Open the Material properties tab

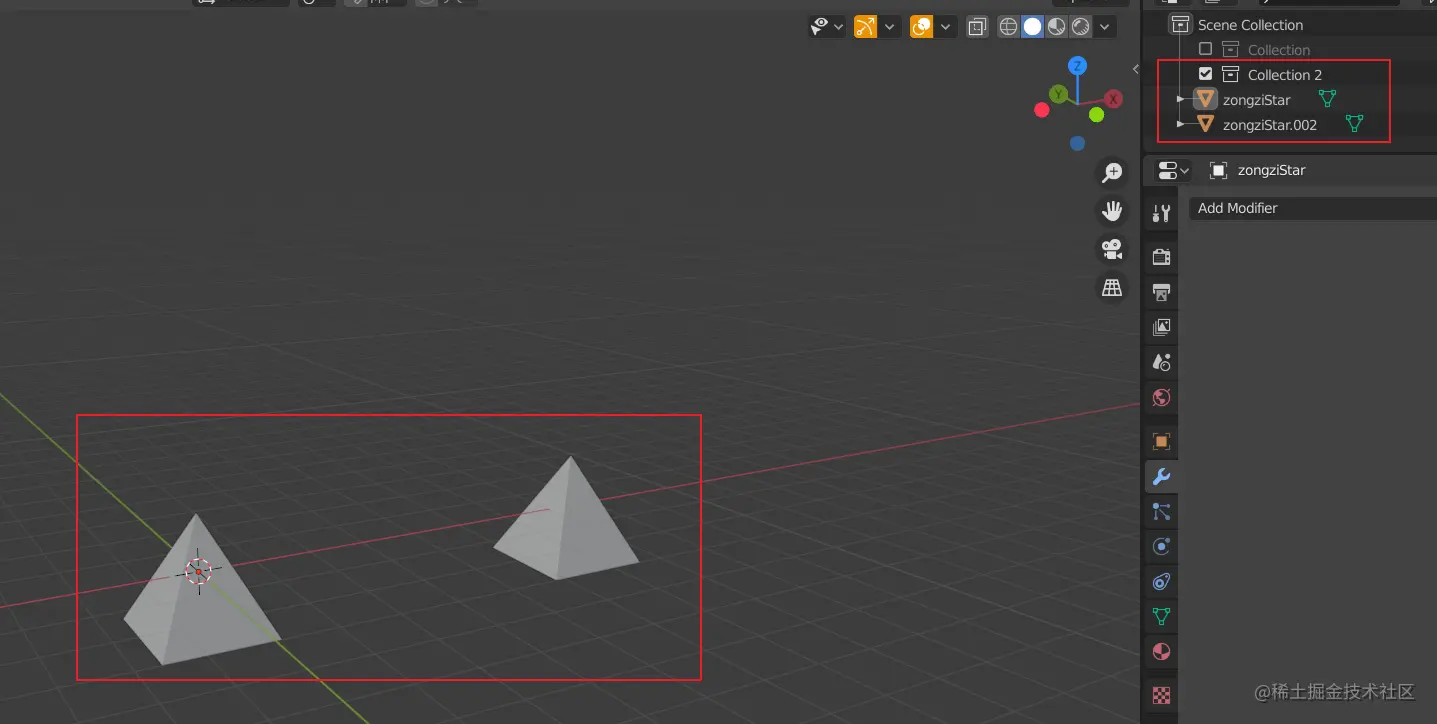[1161, 652]
